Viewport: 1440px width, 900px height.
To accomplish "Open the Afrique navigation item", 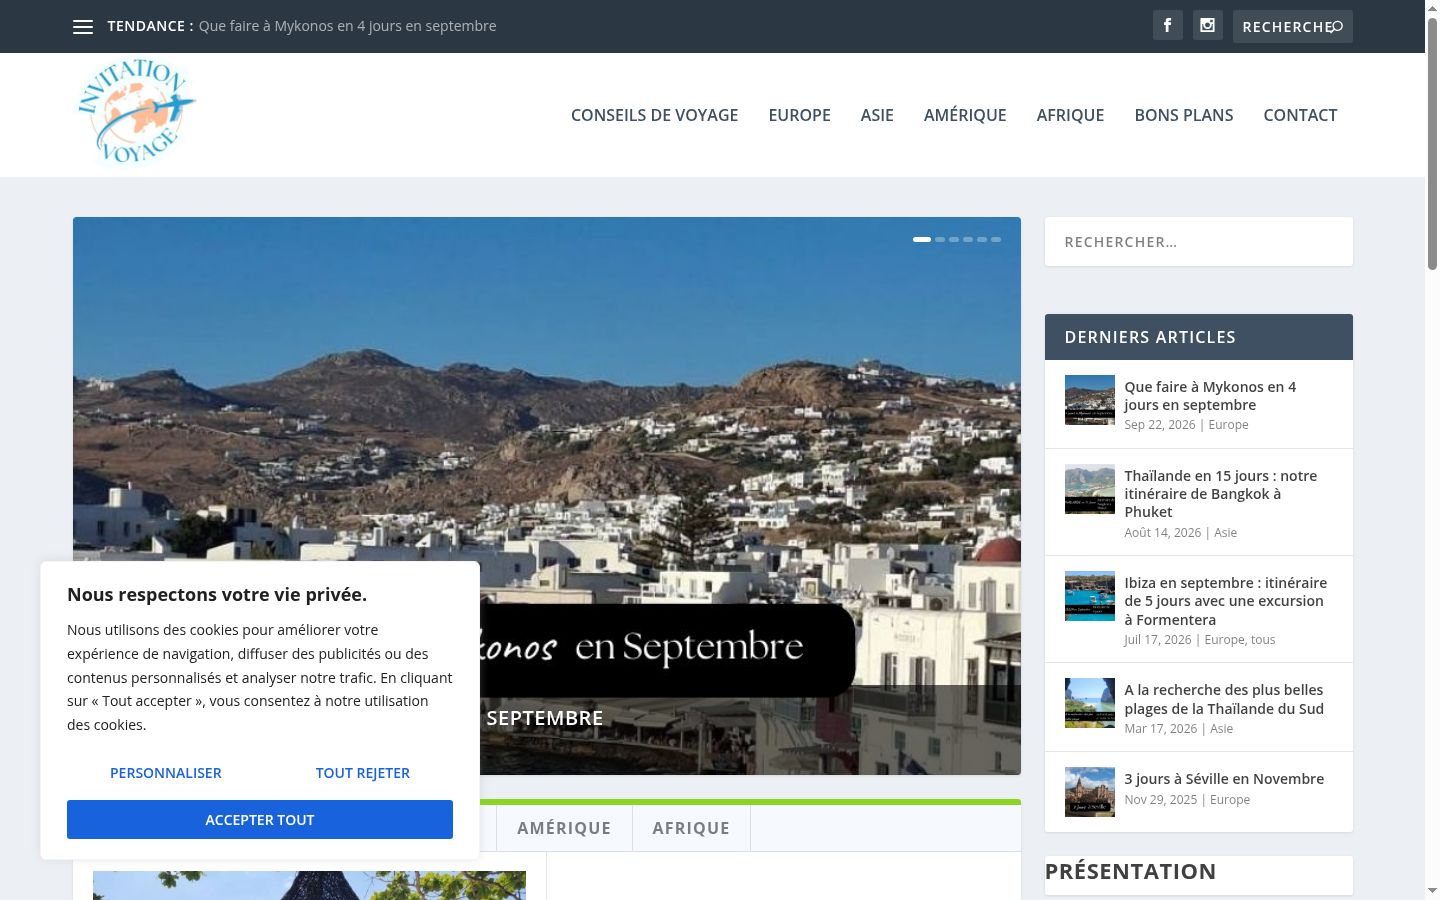I will coord(1070,115).
